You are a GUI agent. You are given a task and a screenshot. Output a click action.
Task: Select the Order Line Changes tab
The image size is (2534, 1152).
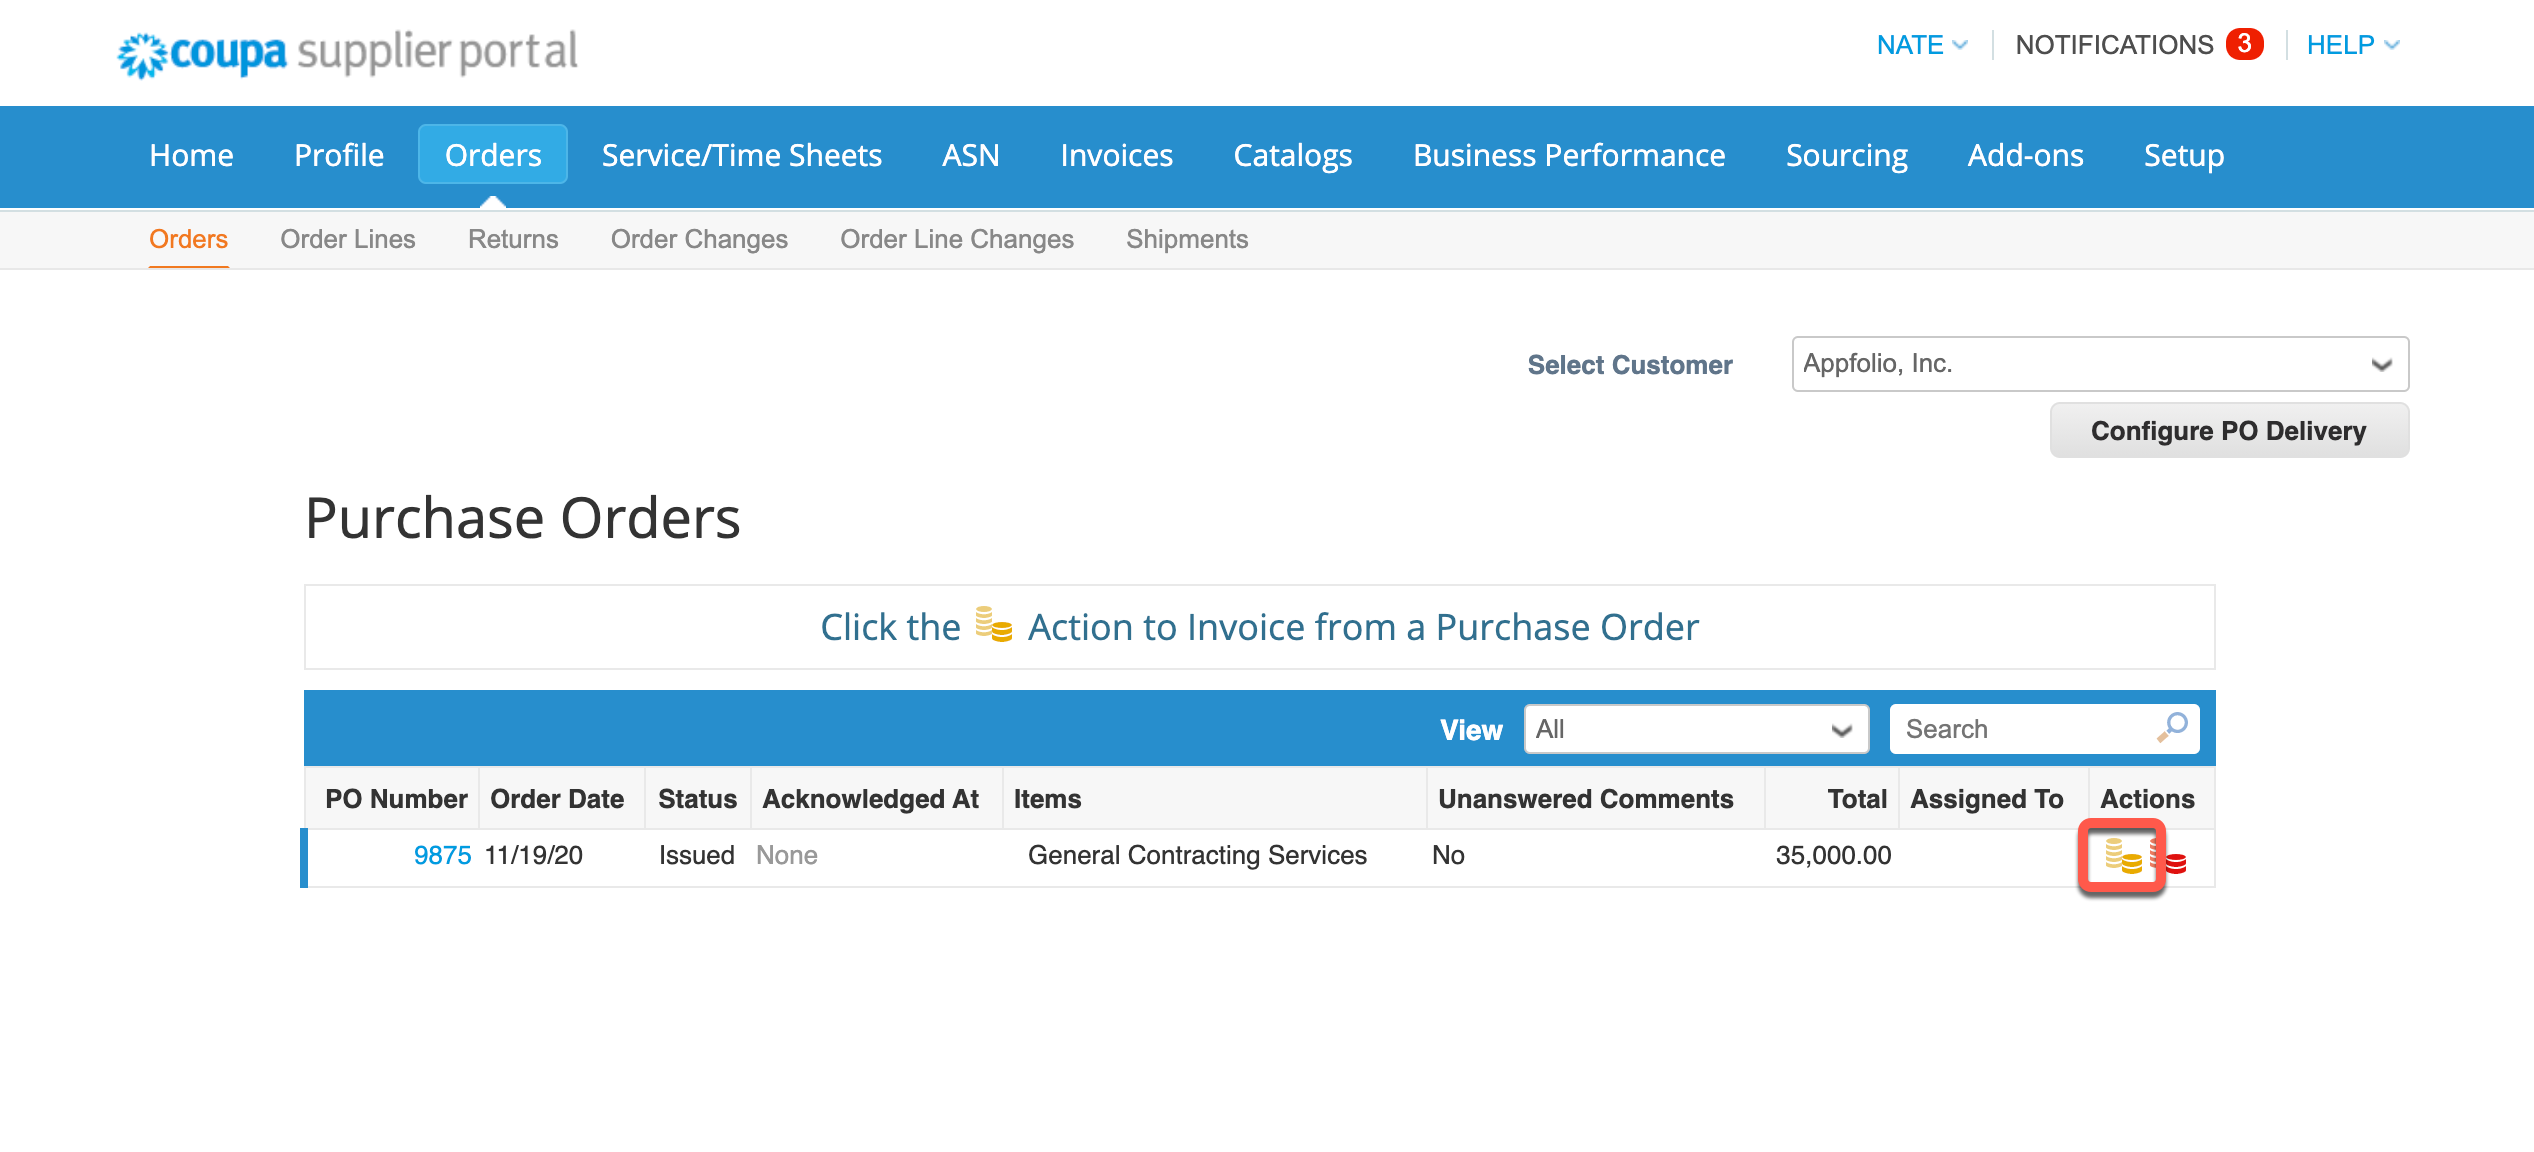[x=956, y=239]
